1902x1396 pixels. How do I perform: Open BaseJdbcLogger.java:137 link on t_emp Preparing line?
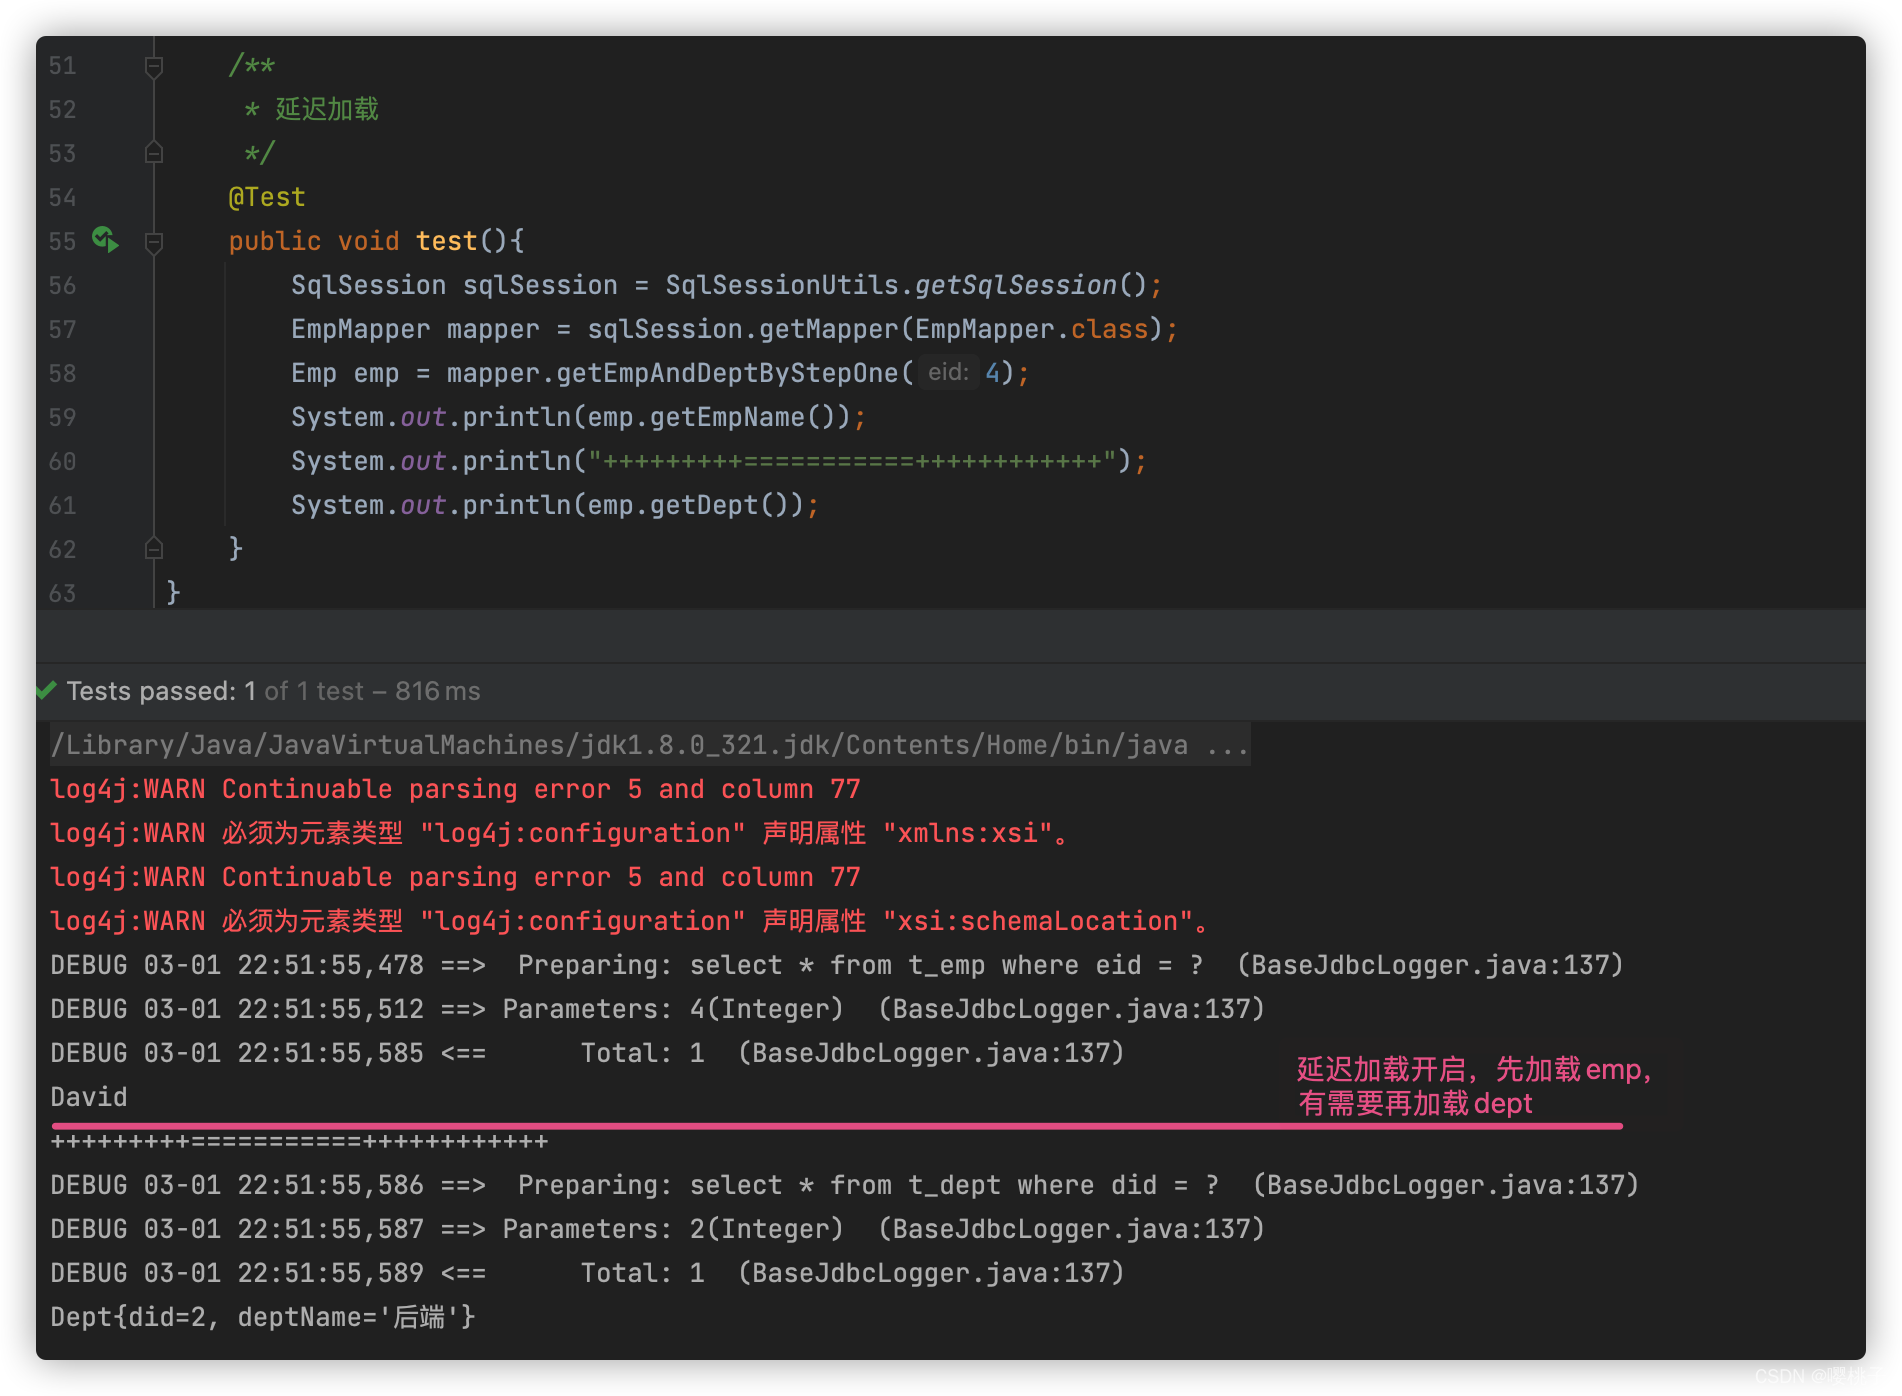1430,965
